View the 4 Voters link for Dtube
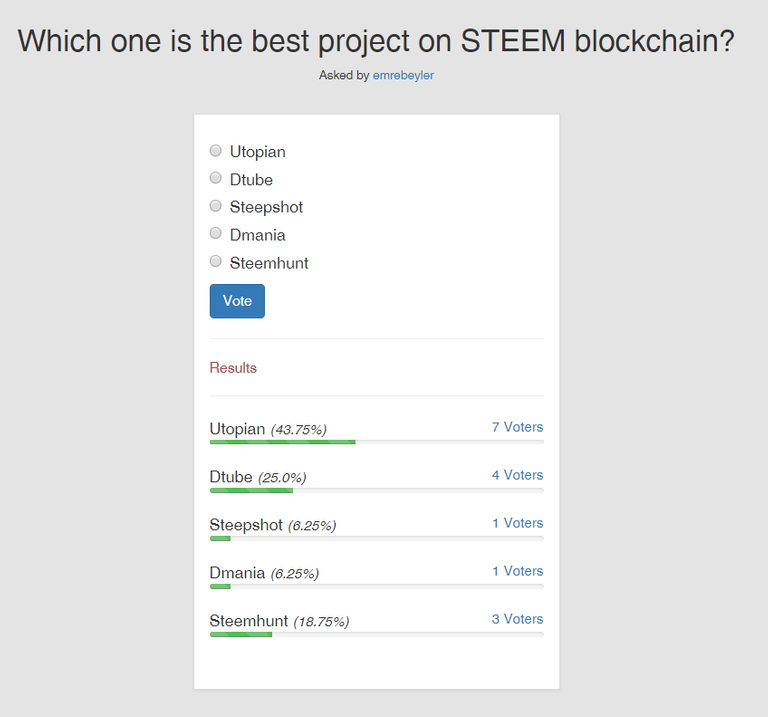Image resolution: width=768 pixels, height=717 pixels. click(517, 475)
